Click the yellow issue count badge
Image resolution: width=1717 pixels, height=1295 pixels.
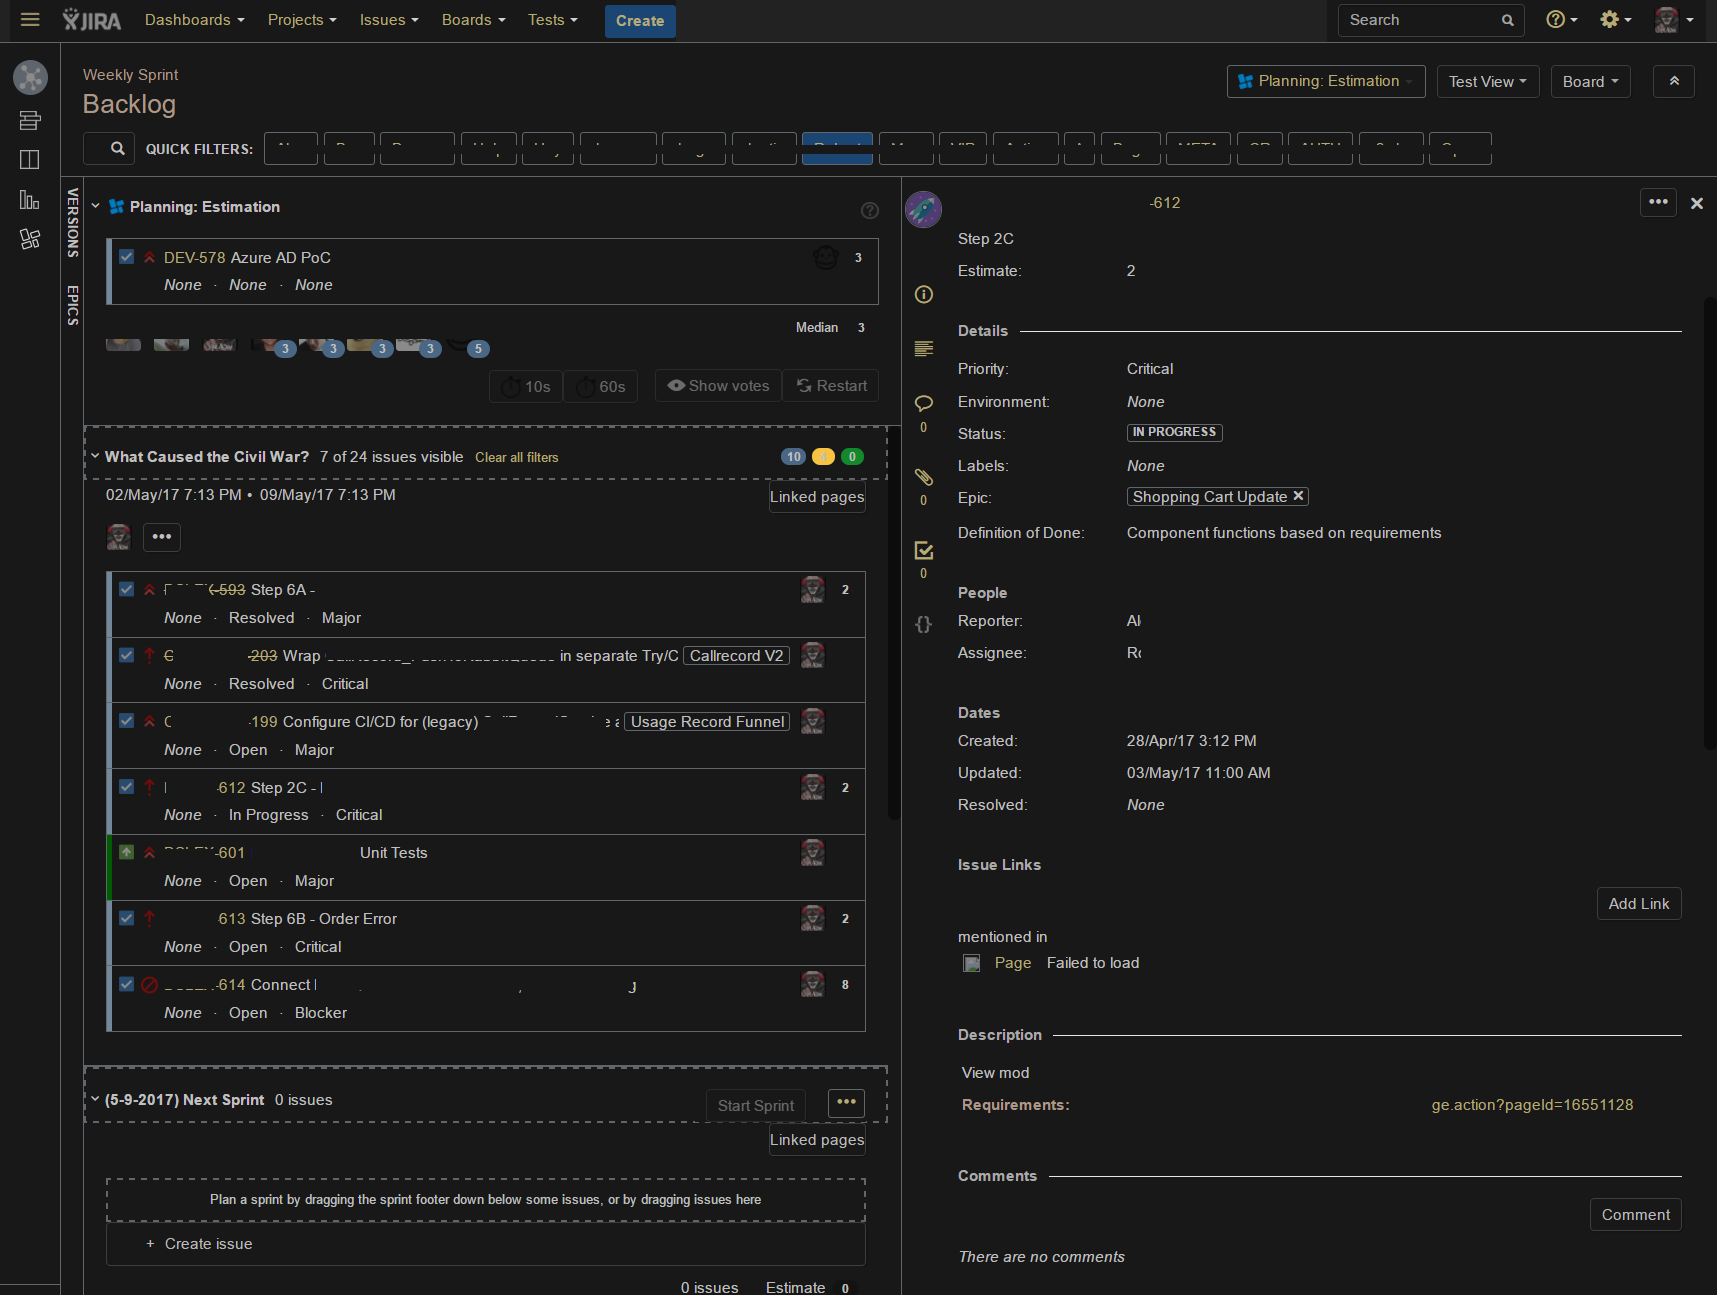[823, 456]
